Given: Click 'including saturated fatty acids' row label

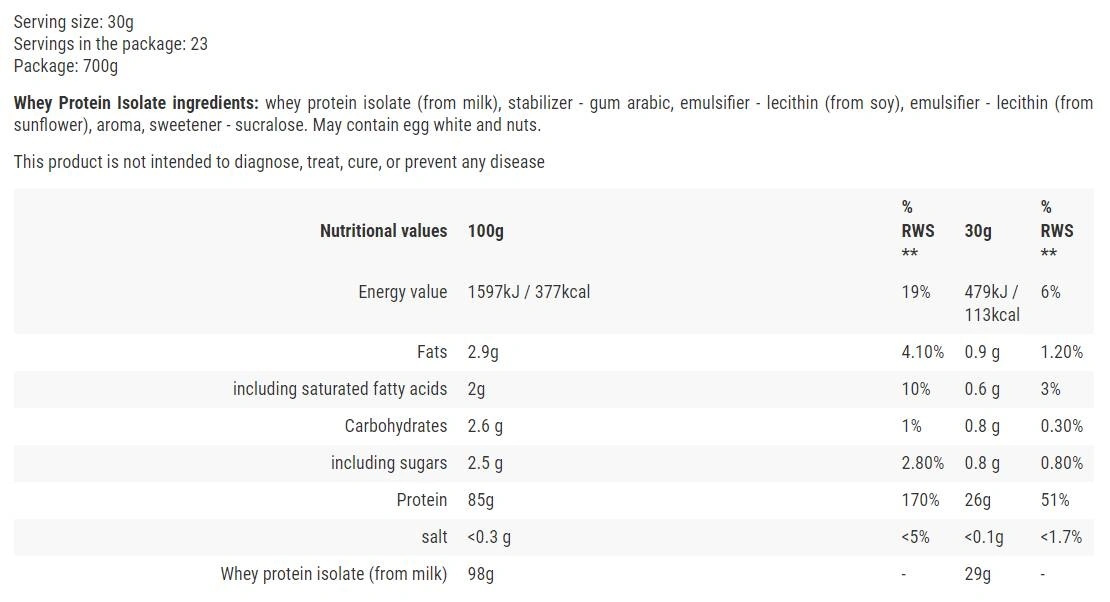Looking at the screenshot, I should click(340, 389).
